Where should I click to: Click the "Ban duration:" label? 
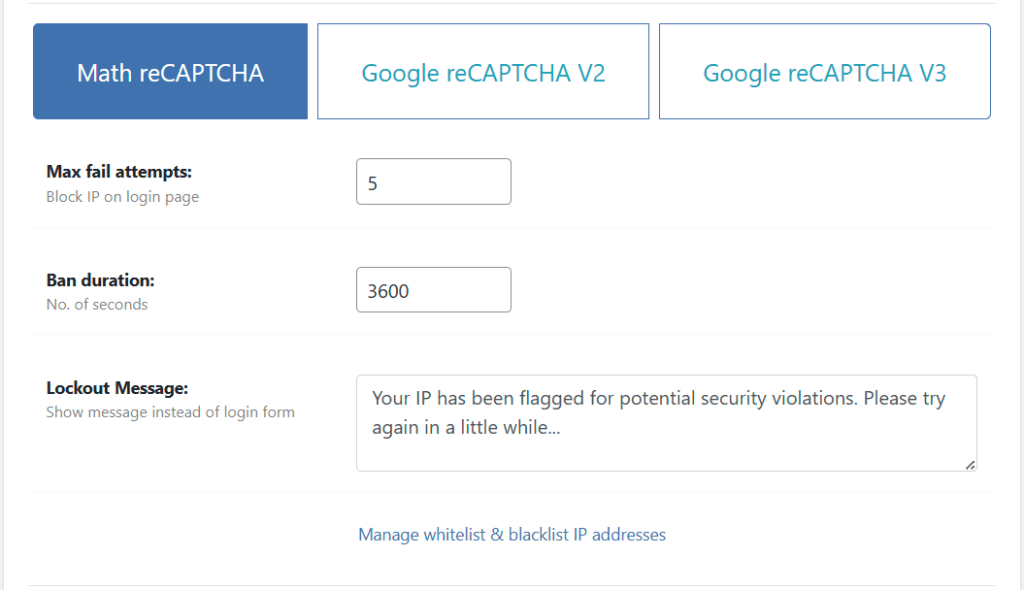click(100, 280)
